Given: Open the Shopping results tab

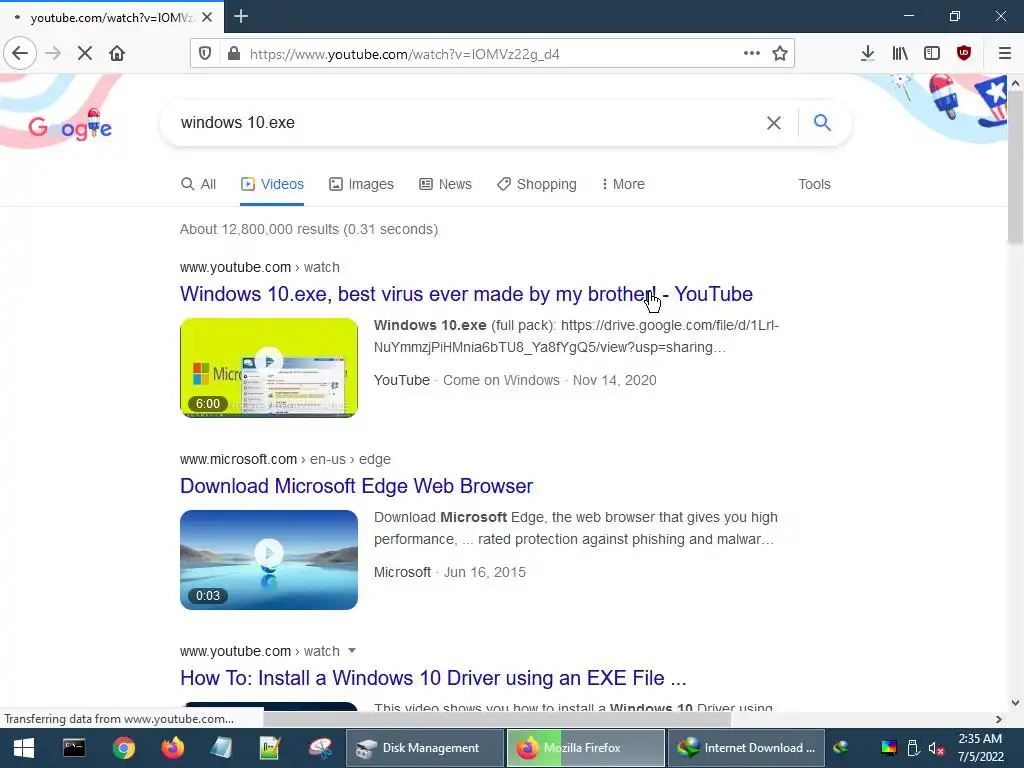Looking at the screenshot, I should coord(537,184).
